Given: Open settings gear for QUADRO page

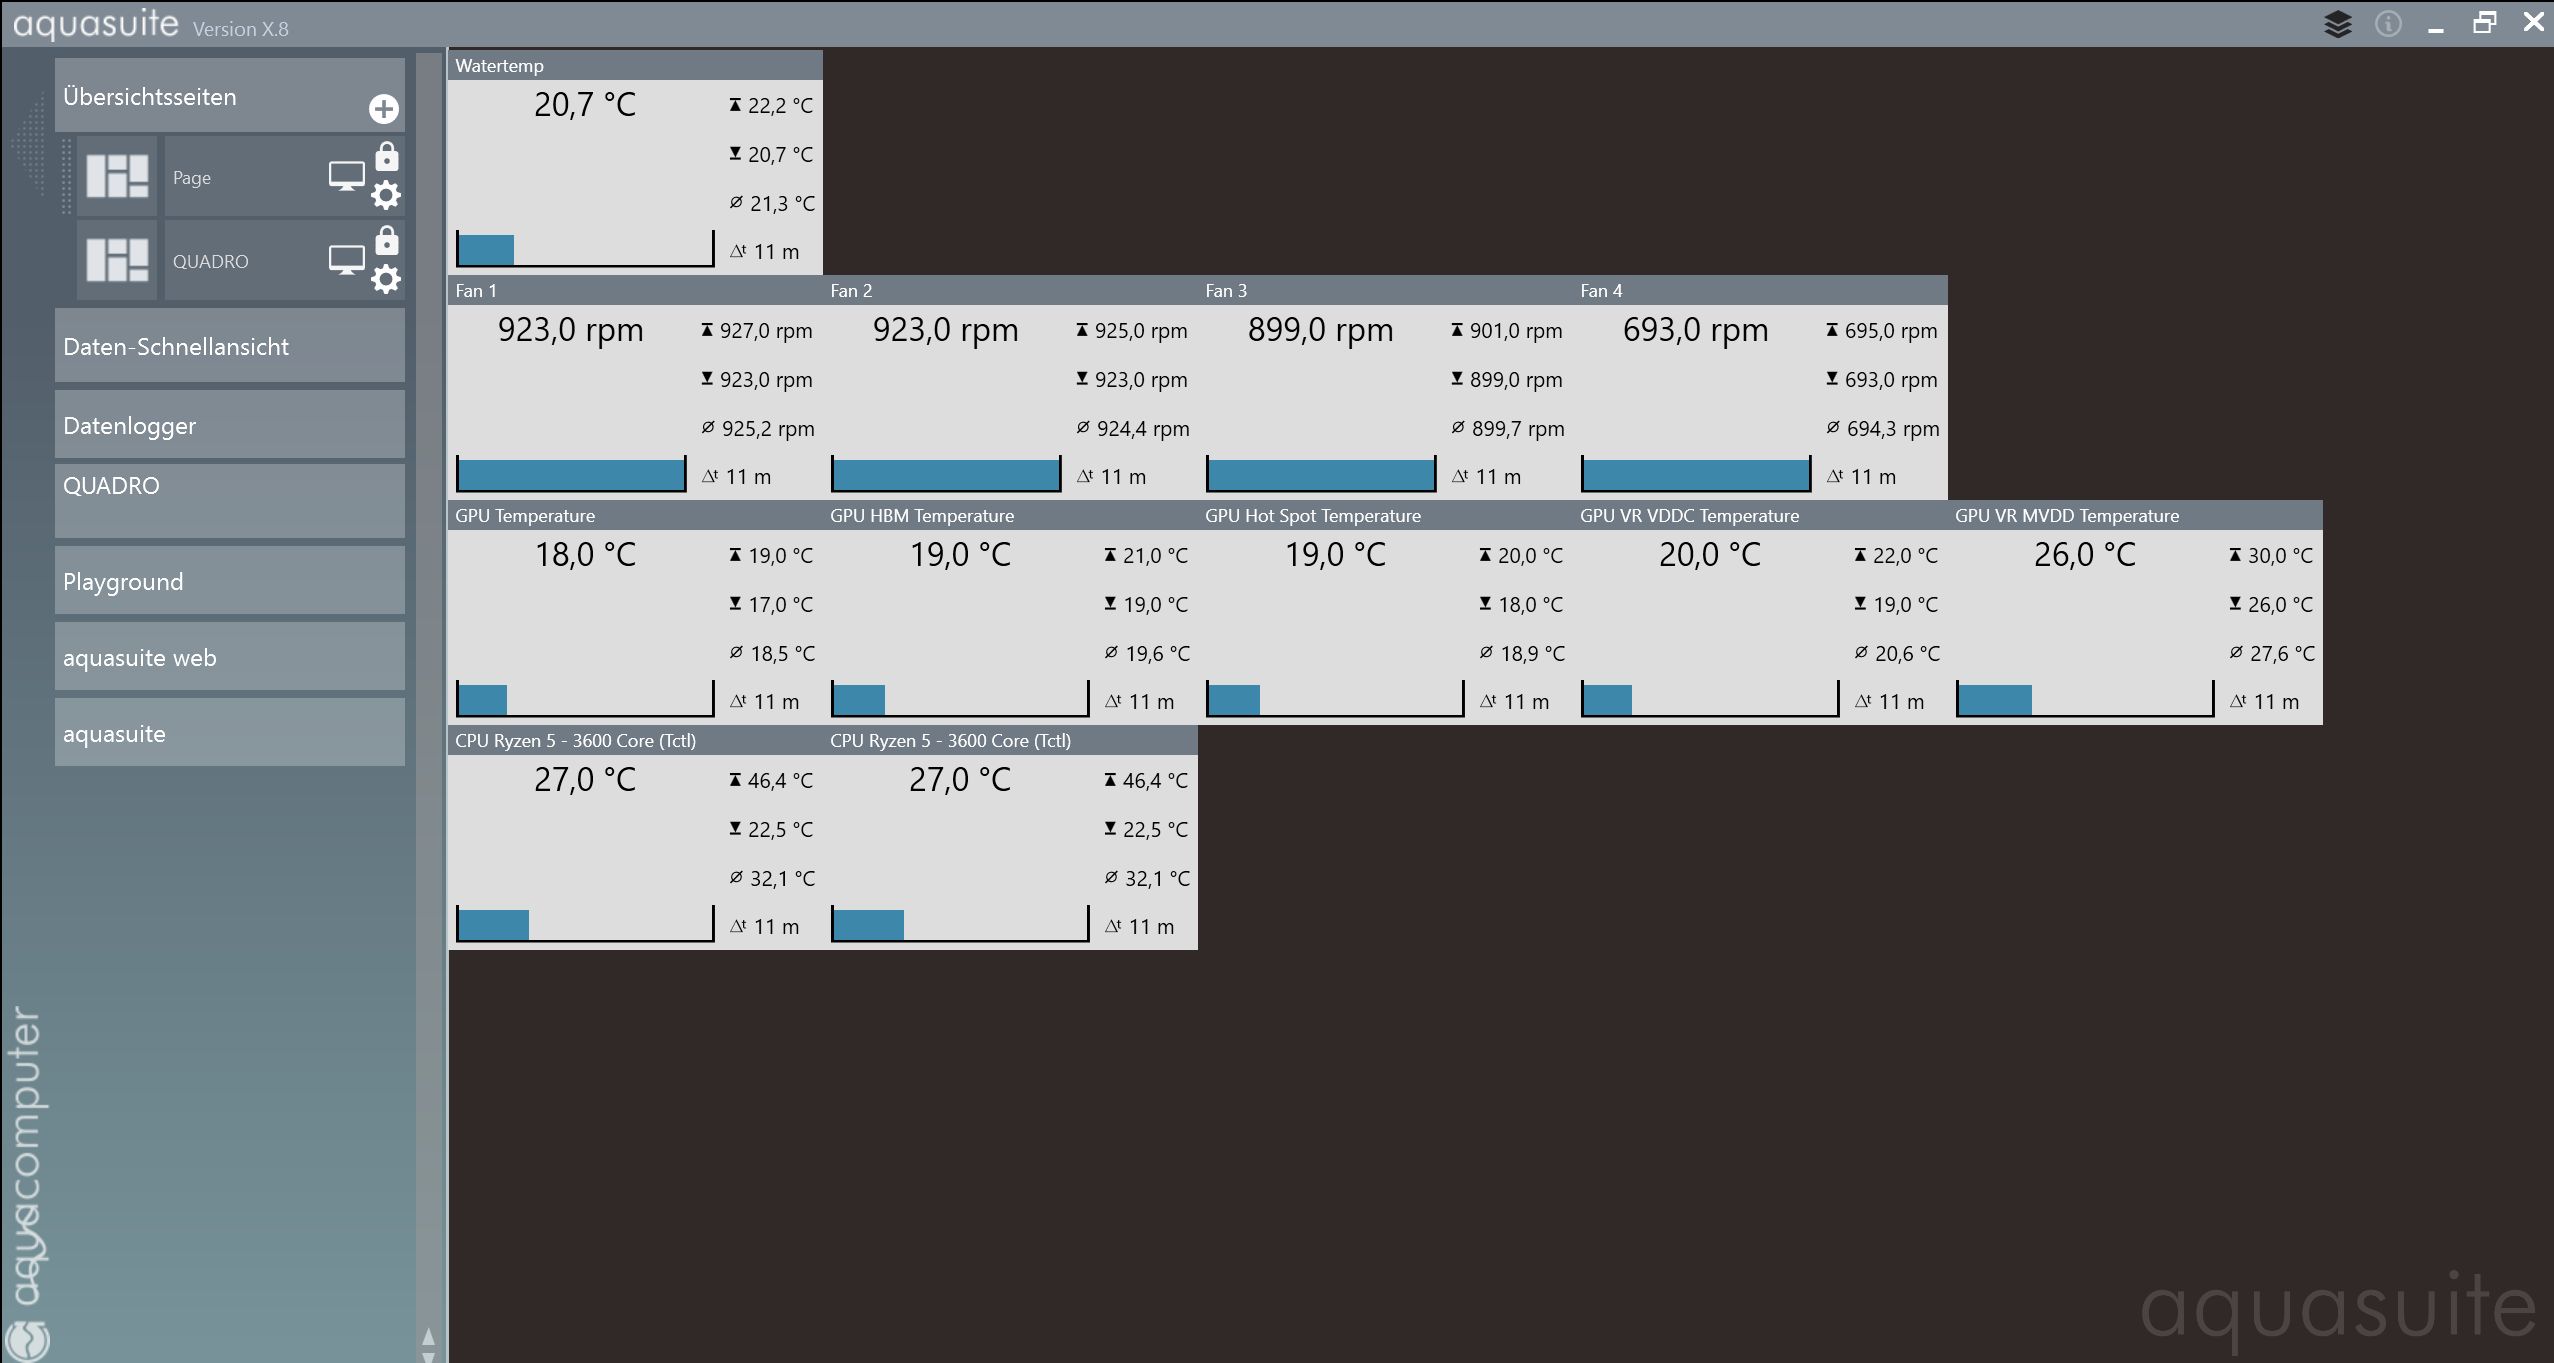Looking at the screenshot, I should [386, 279].
